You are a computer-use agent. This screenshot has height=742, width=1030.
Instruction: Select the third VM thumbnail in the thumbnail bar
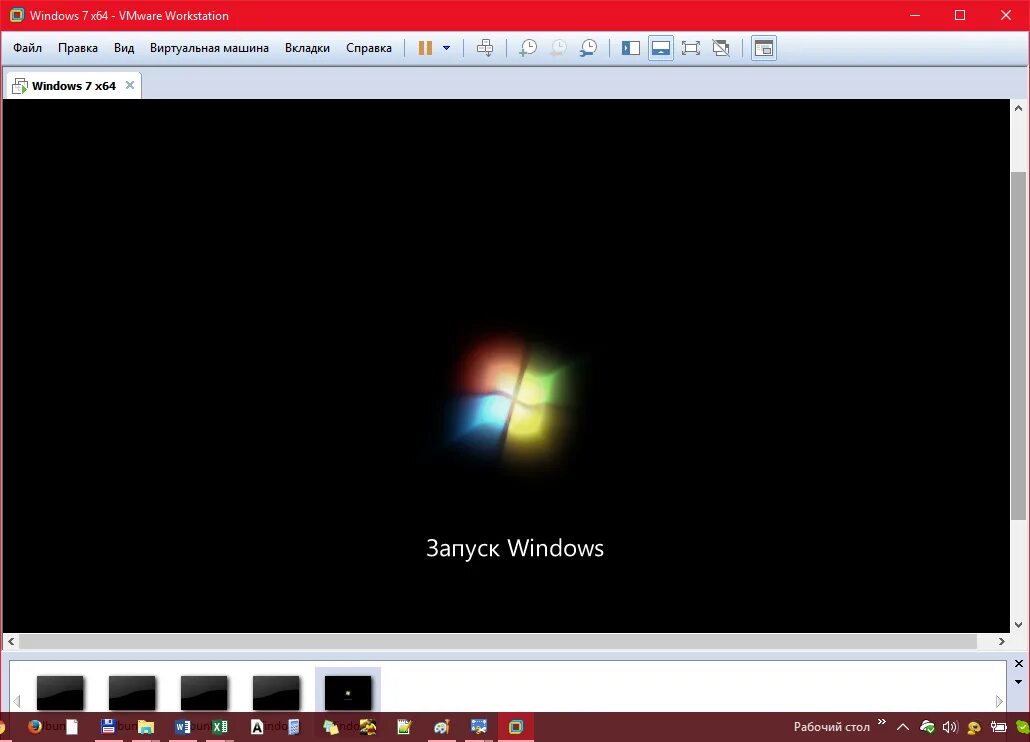coord(204,693)
